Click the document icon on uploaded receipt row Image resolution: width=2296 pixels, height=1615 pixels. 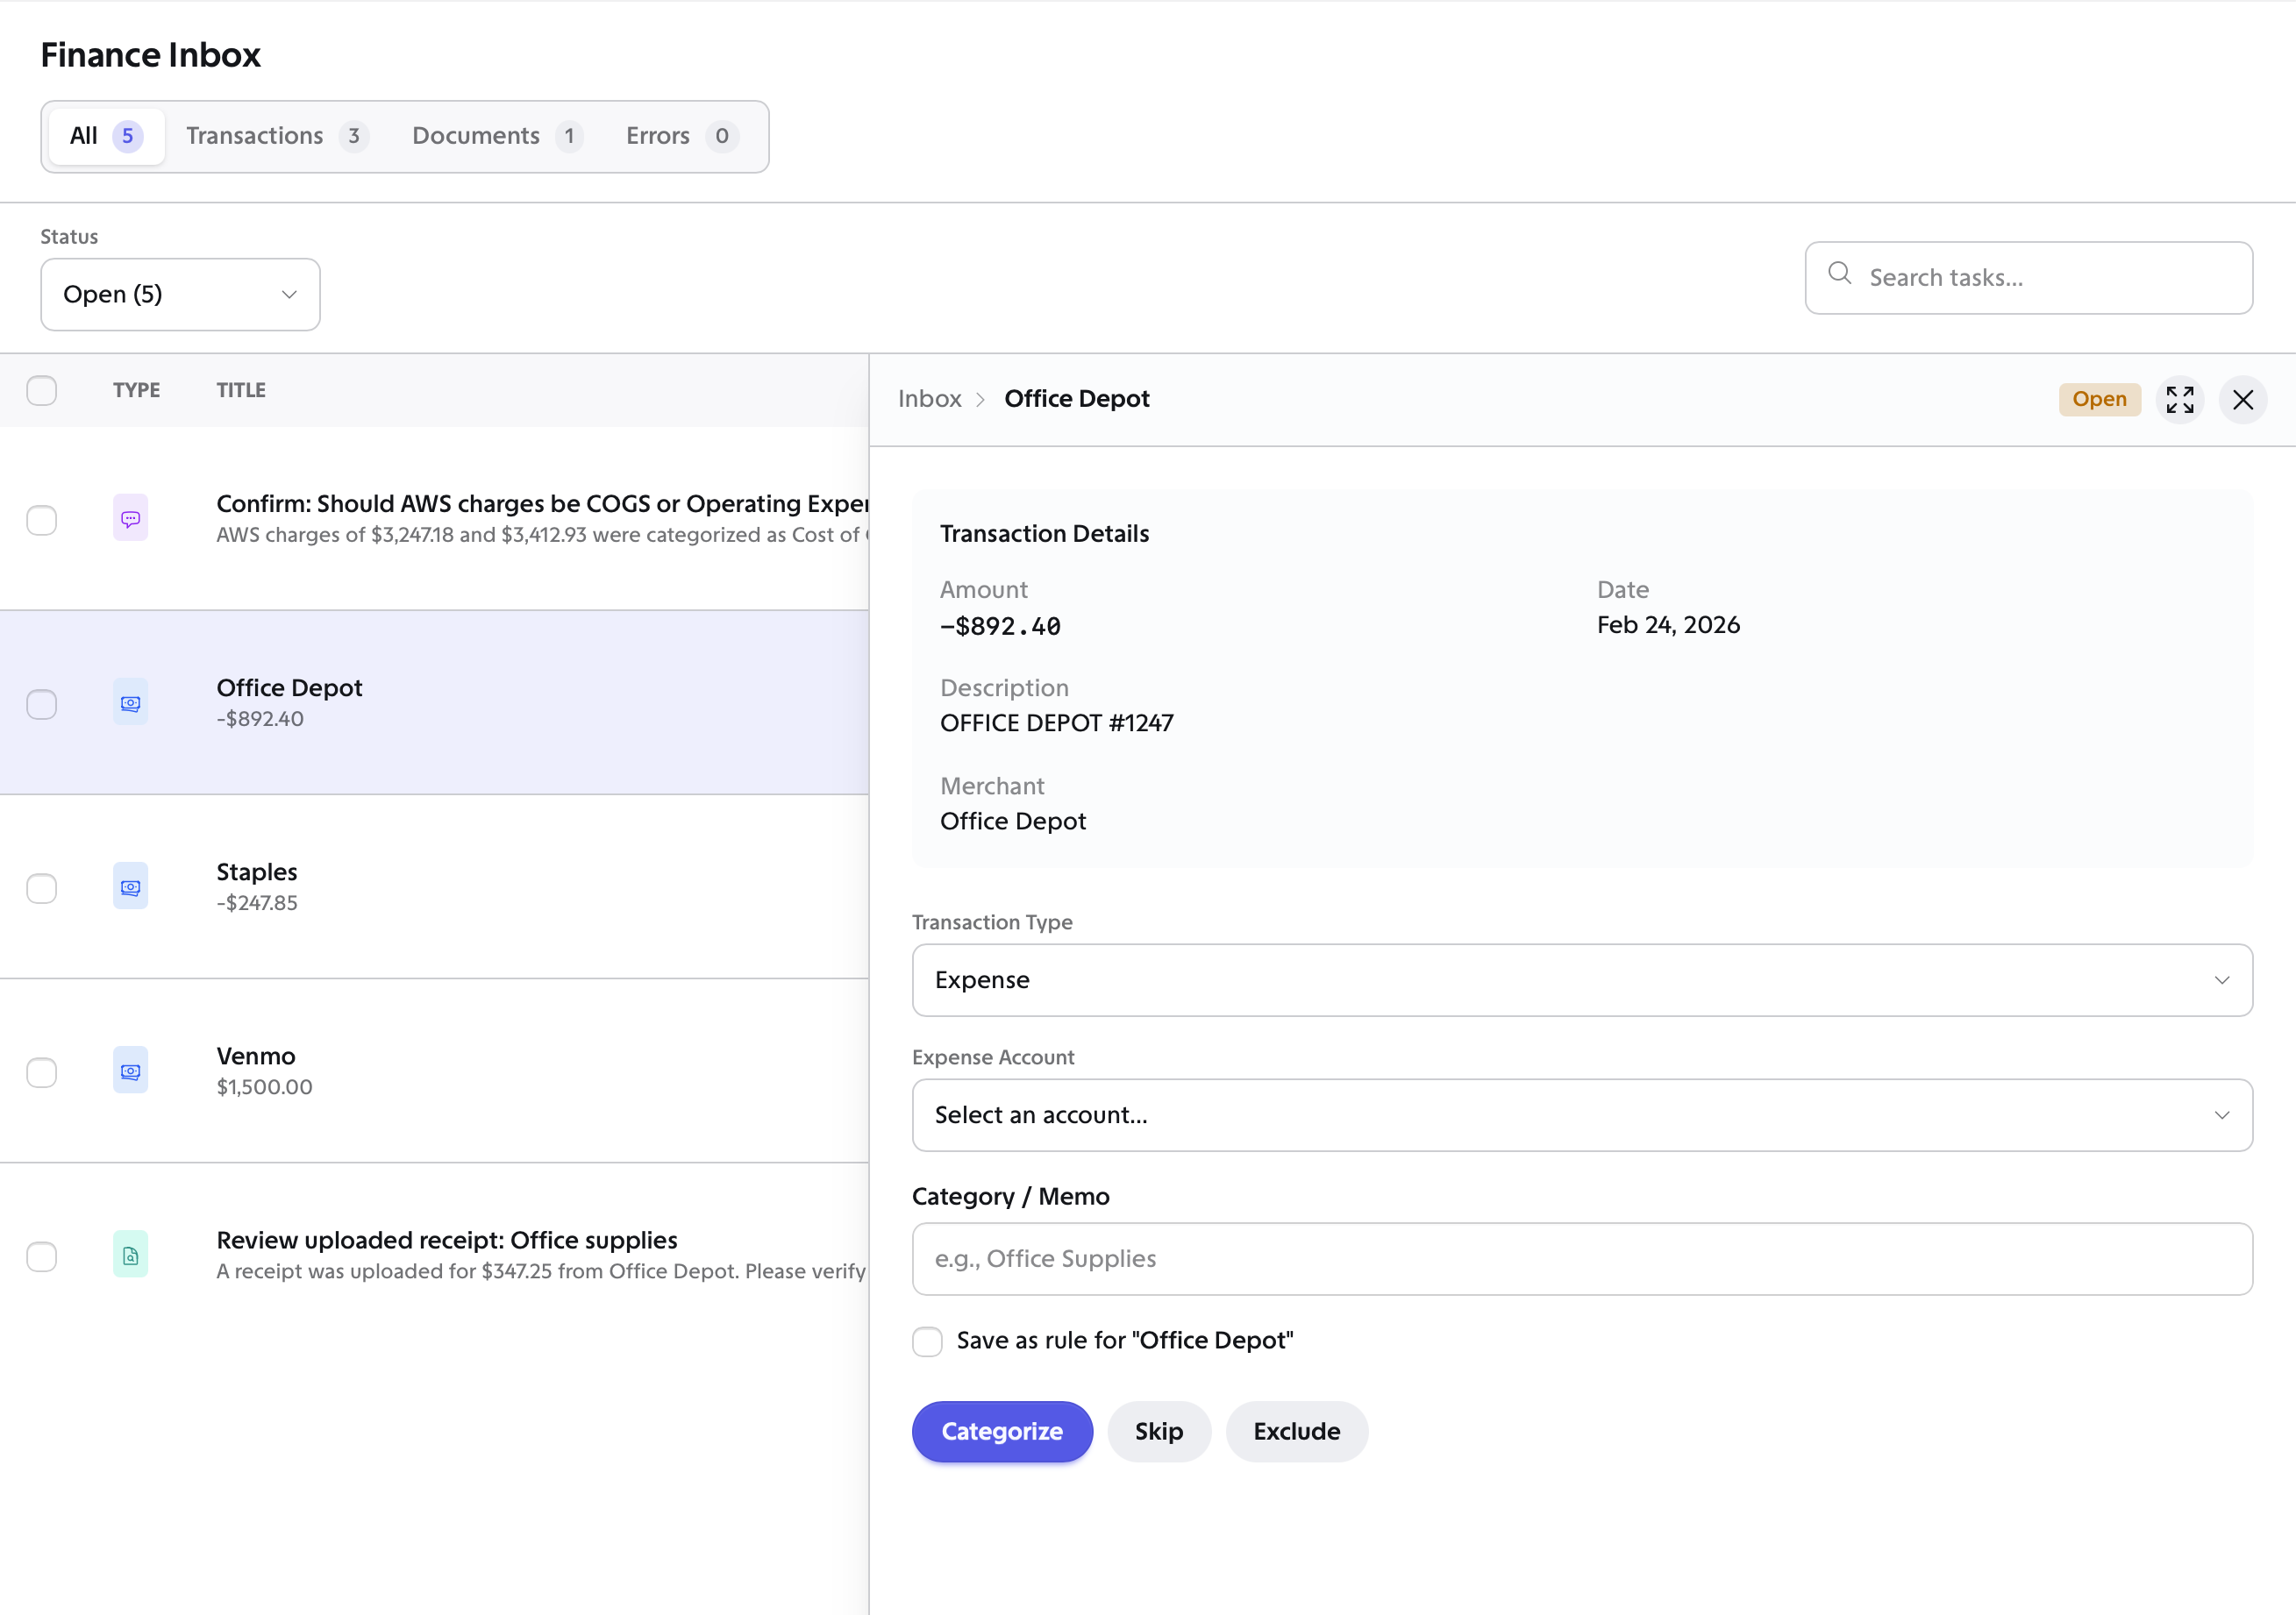coord(130,1255)
